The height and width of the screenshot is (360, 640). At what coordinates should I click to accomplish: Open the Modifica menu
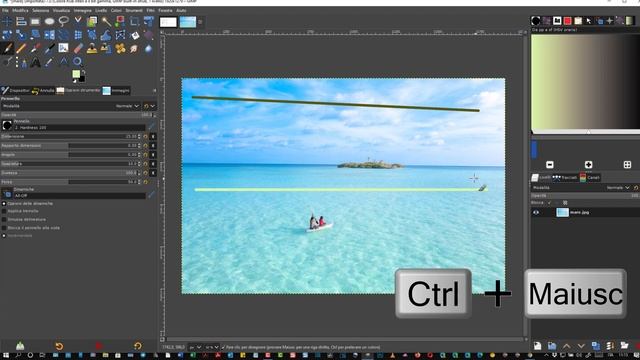tap(20, 10)
